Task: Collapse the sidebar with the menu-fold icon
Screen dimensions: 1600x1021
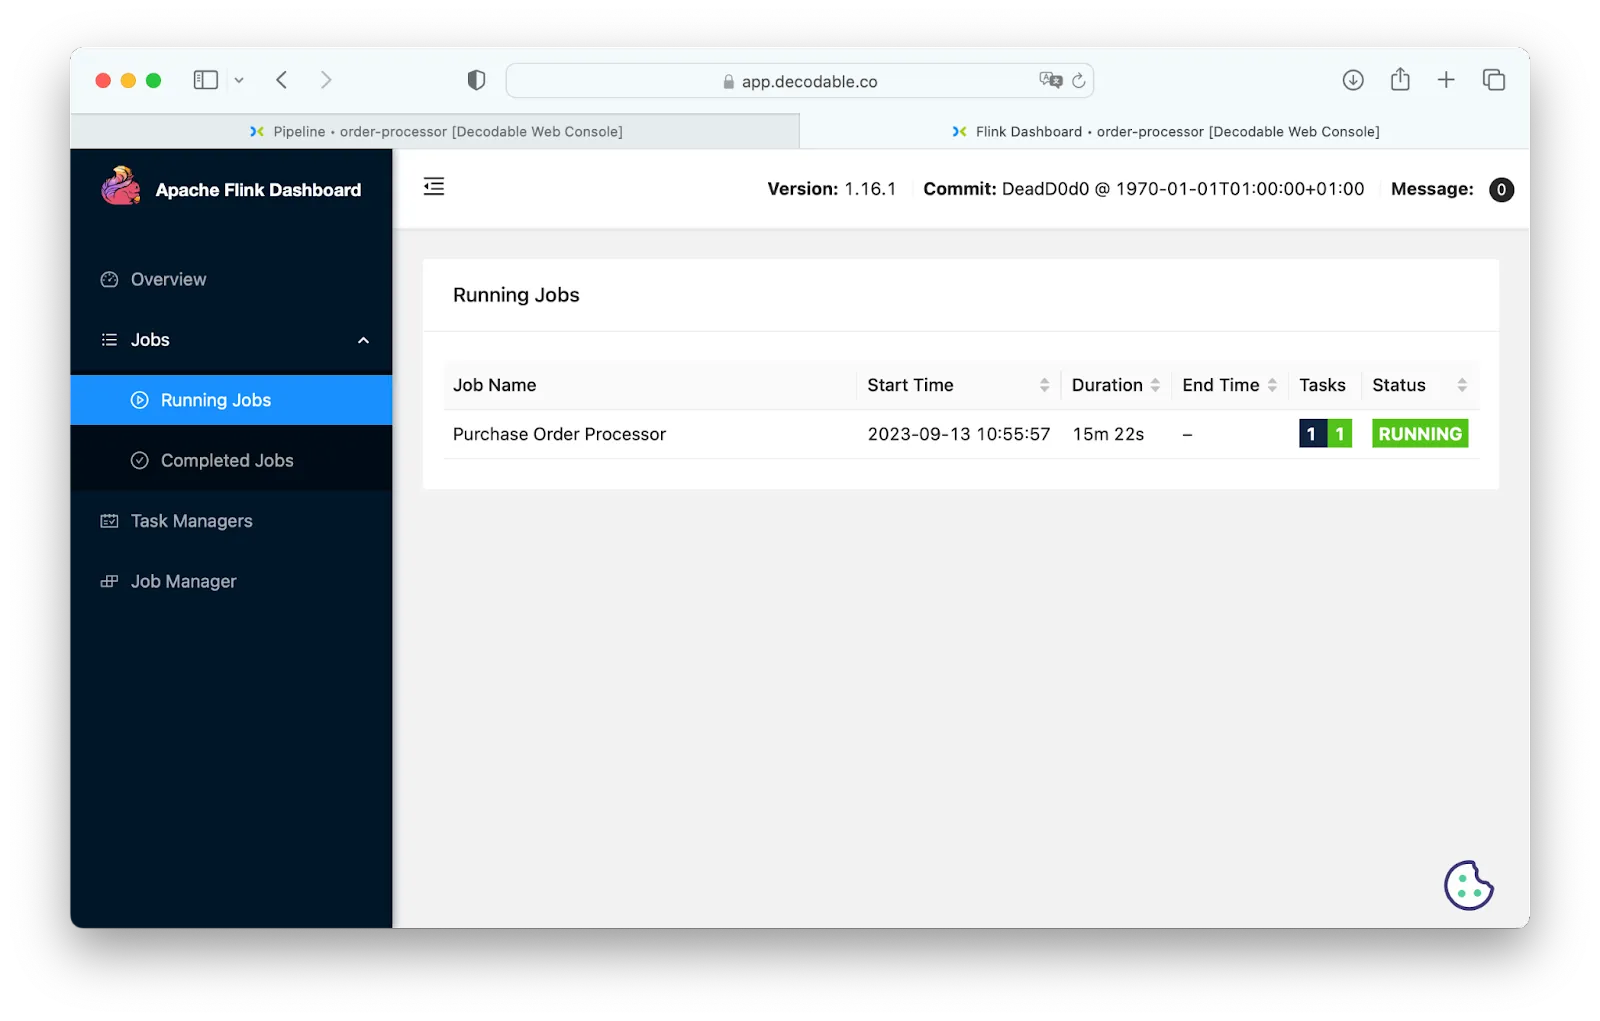Action: point(434,186)
